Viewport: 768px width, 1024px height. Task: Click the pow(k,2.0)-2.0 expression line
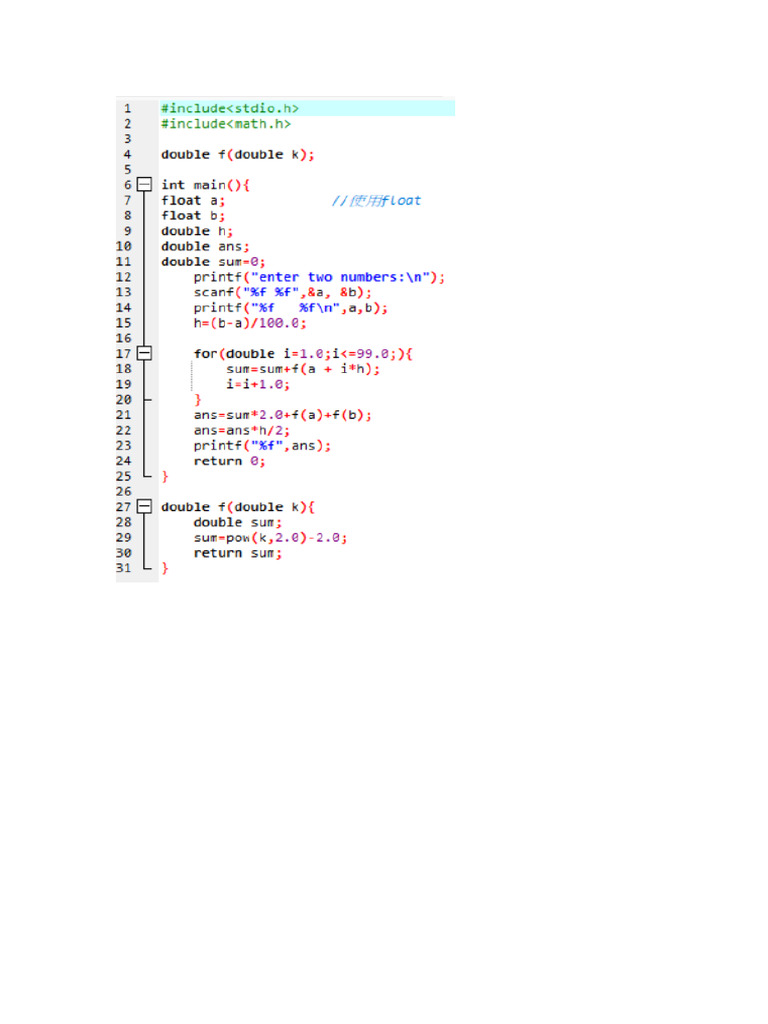click(x=270, y=537)
